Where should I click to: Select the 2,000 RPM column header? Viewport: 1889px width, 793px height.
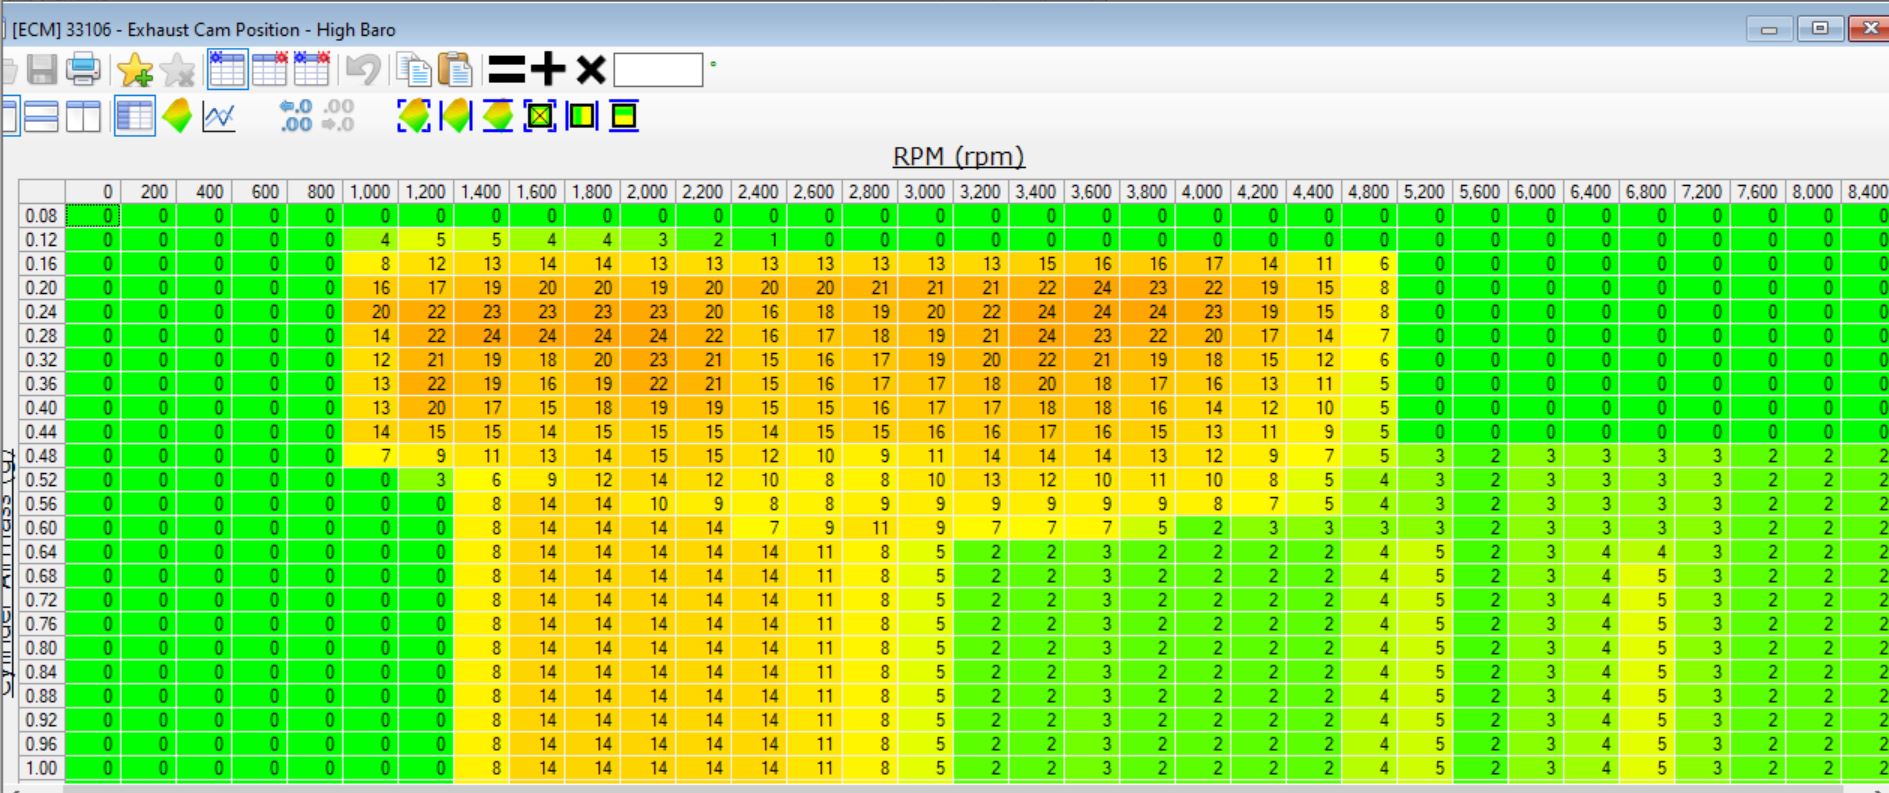pos(646,191)
